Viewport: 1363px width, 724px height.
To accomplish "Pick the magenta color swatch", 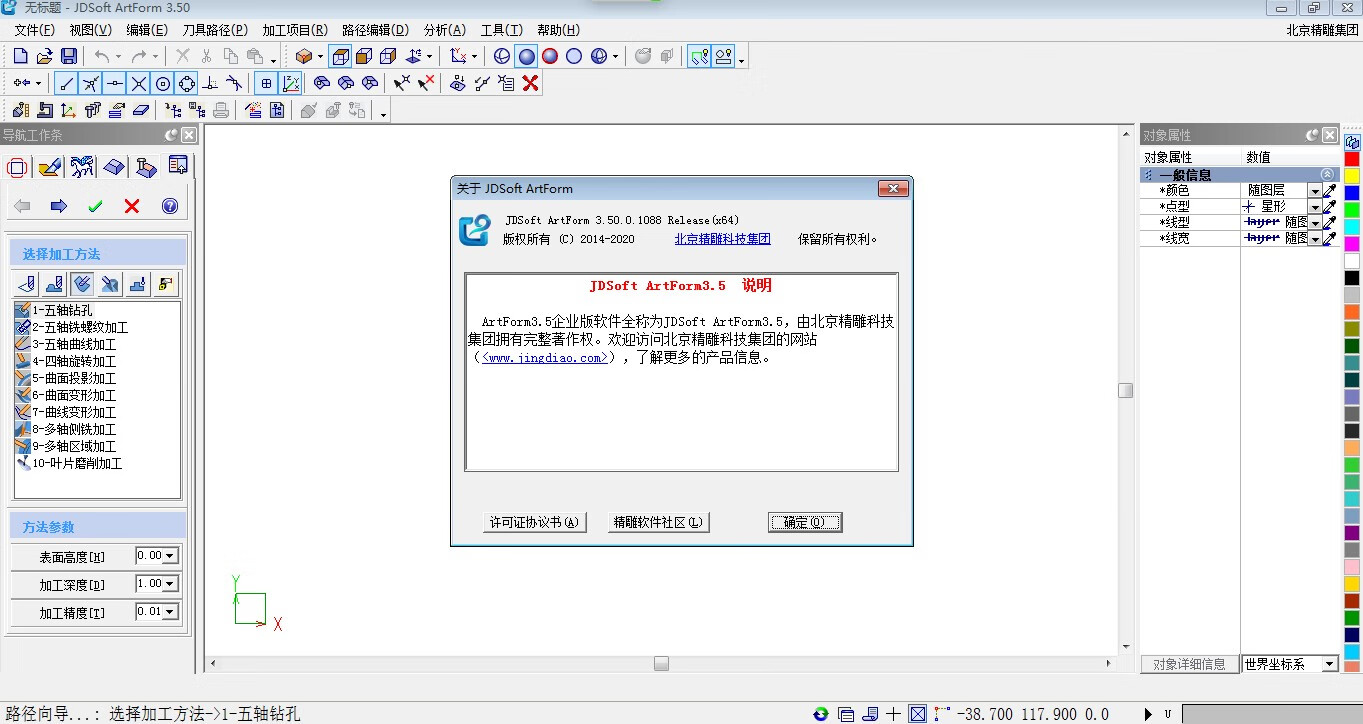I will (x=1352, y=244).
